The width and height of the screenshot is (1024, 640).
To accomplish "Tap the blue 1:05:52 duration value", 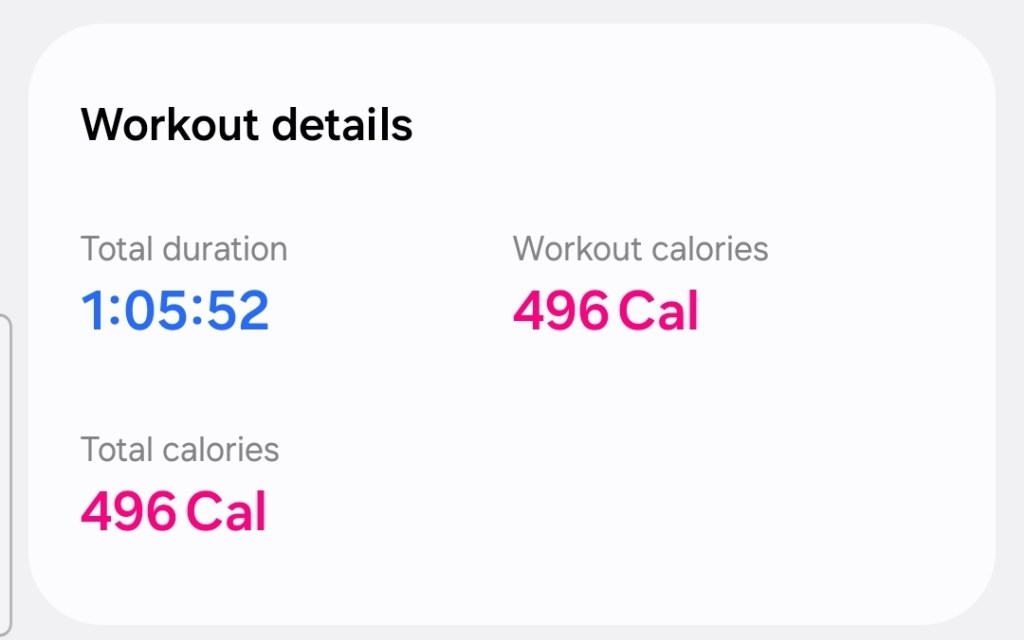I will [175, 311].
